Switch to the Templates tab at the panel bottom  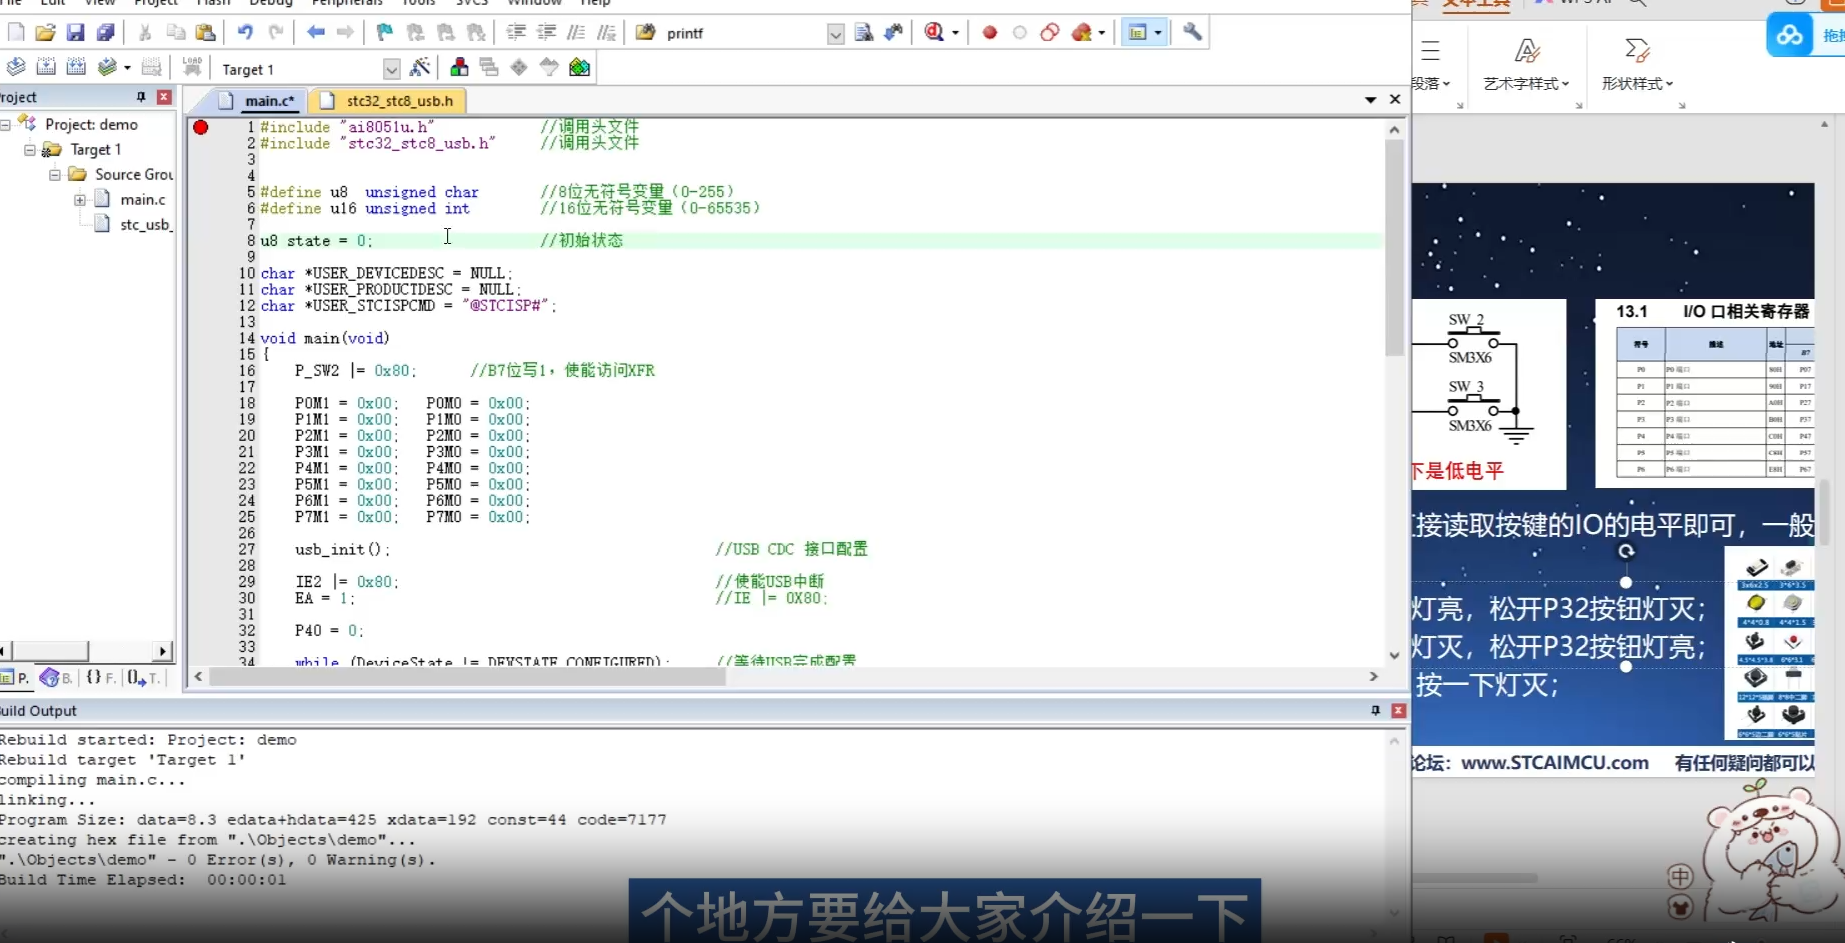tap(144, 678)
